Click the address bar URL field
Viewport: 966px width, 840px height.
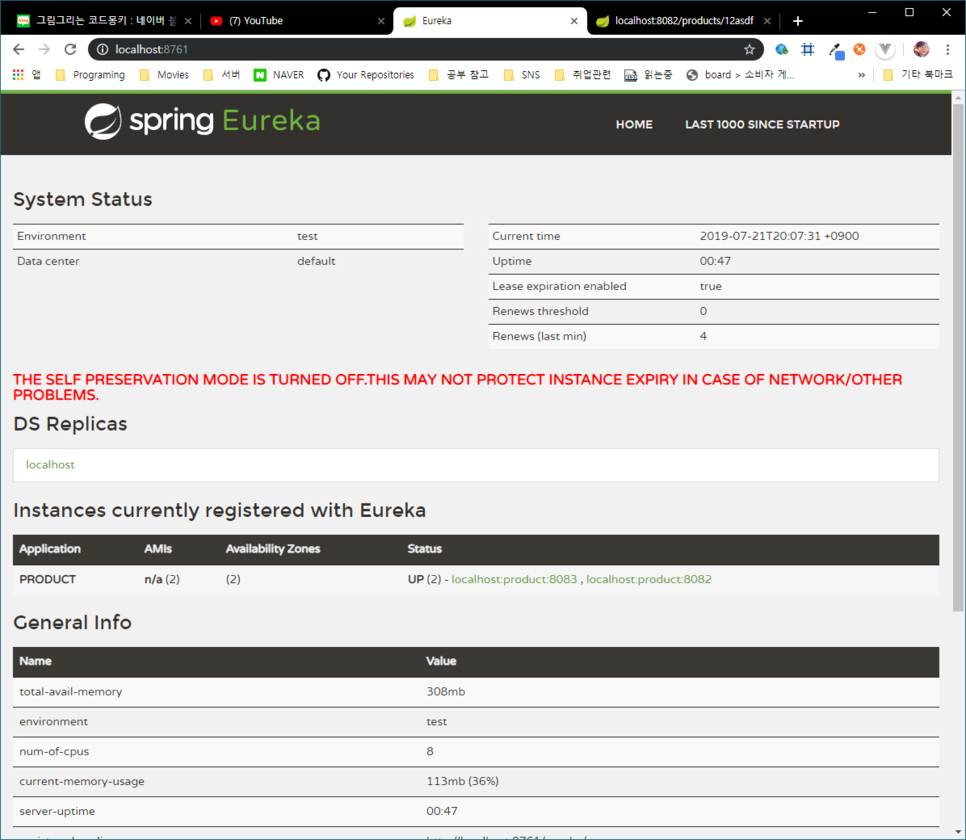[425, 49]
